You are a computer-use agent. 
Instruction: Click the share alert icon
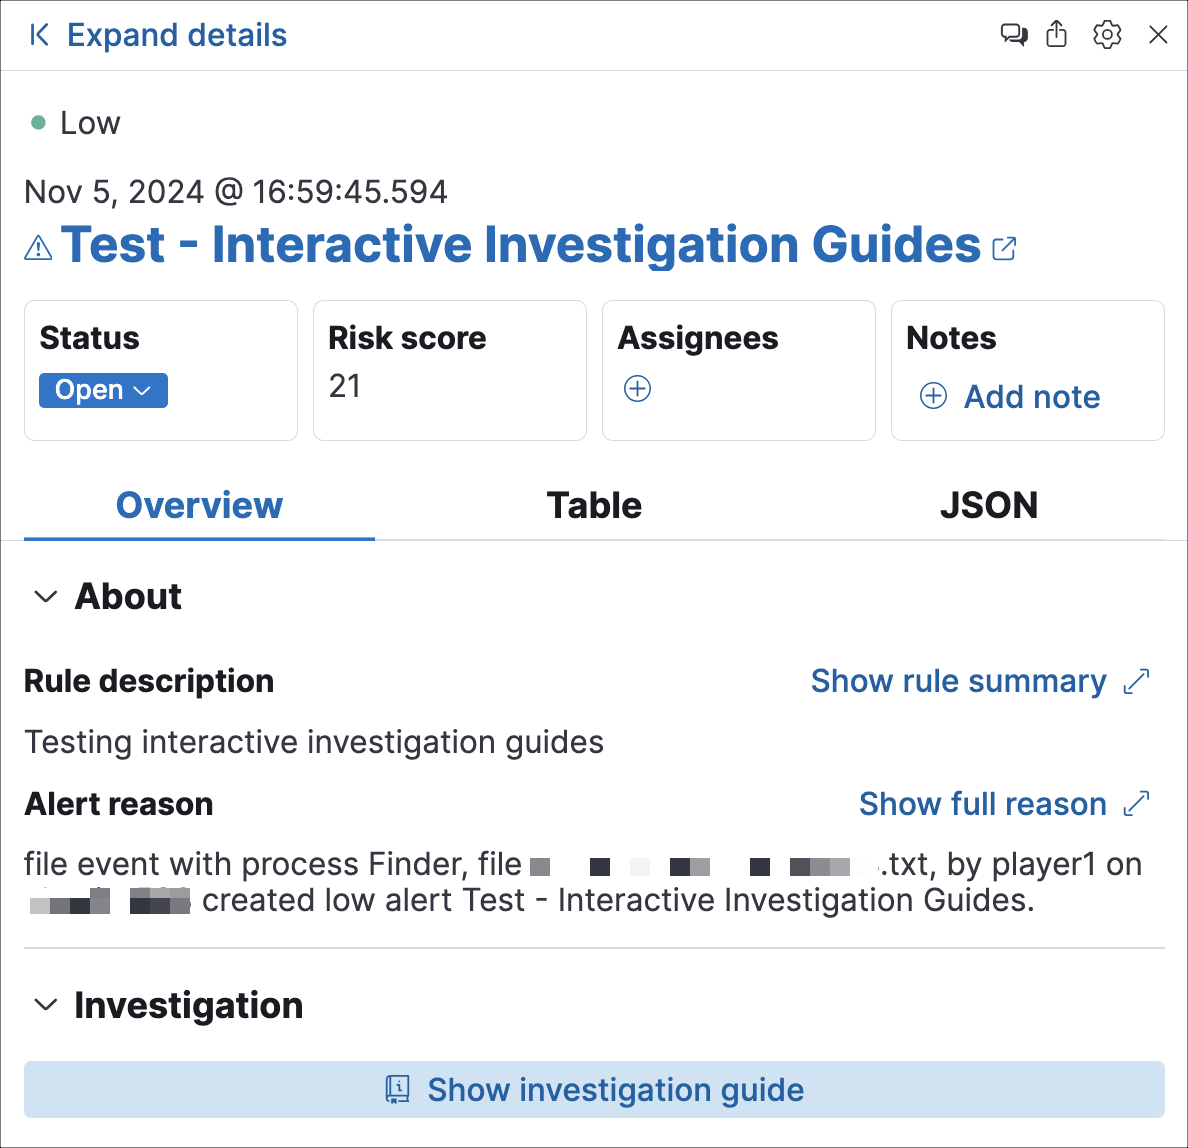click(x=1057, y=34)
